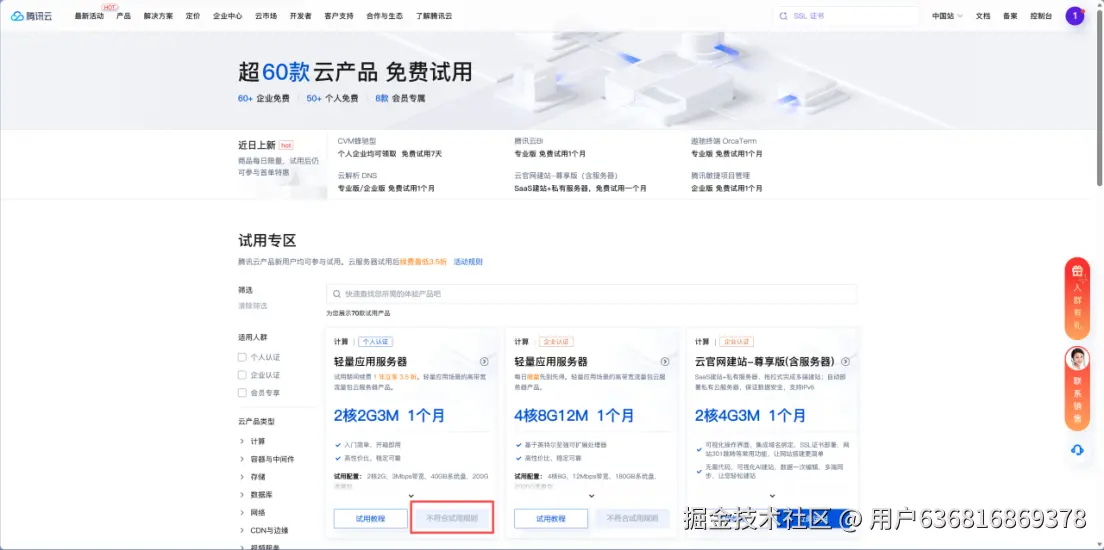Click the 备案 link in header
Image resolution: width=1104 pixels, height=550 pixels.
[1010, 15]
